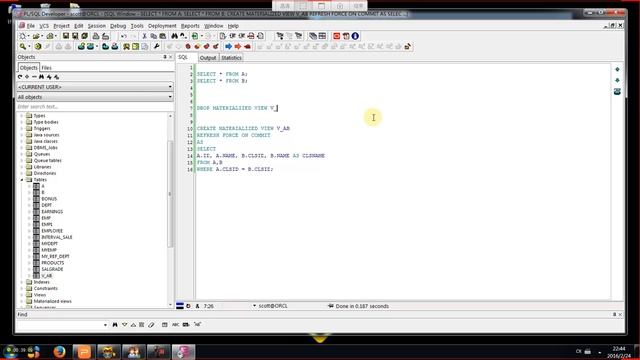Viewport: 640px width, 360px height.
Task: Expand the Materialized views folder
Action: (22, 301)
